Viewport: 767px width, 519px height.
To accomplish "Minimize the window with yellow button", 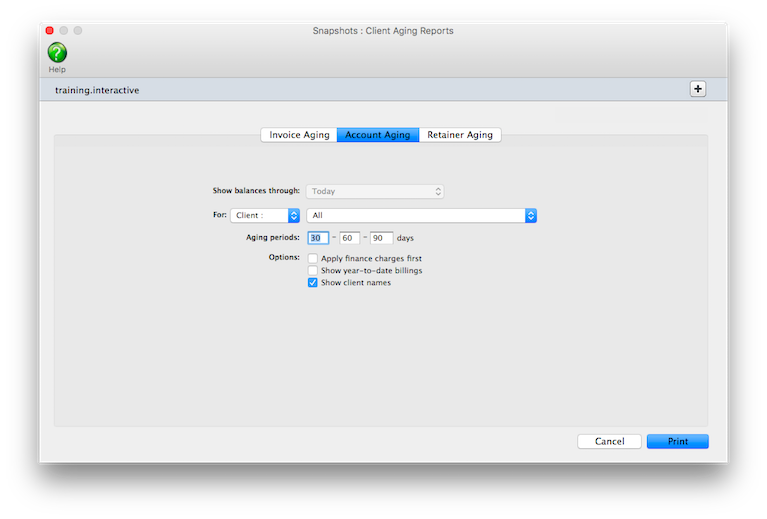I will [x=64, y=31].
